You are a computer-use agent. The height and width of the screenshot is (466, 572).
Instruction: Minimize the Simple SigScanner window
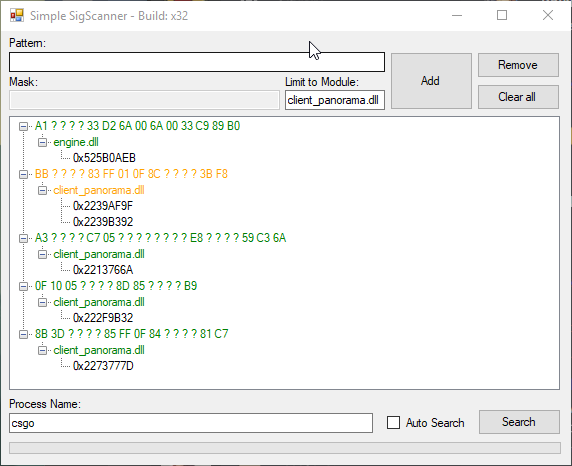tap(457, 15)
